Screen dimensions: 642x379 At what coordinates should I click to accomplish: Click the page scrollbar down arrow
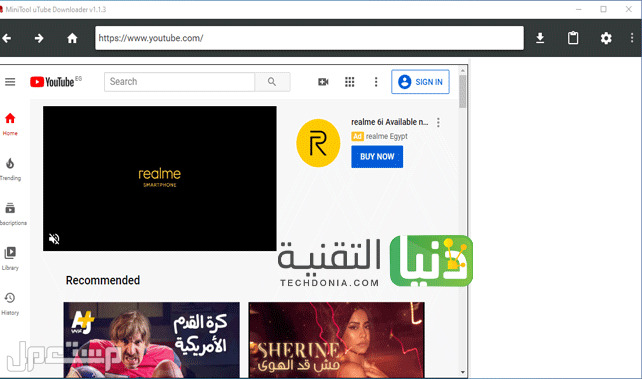(x=463, y=372)
